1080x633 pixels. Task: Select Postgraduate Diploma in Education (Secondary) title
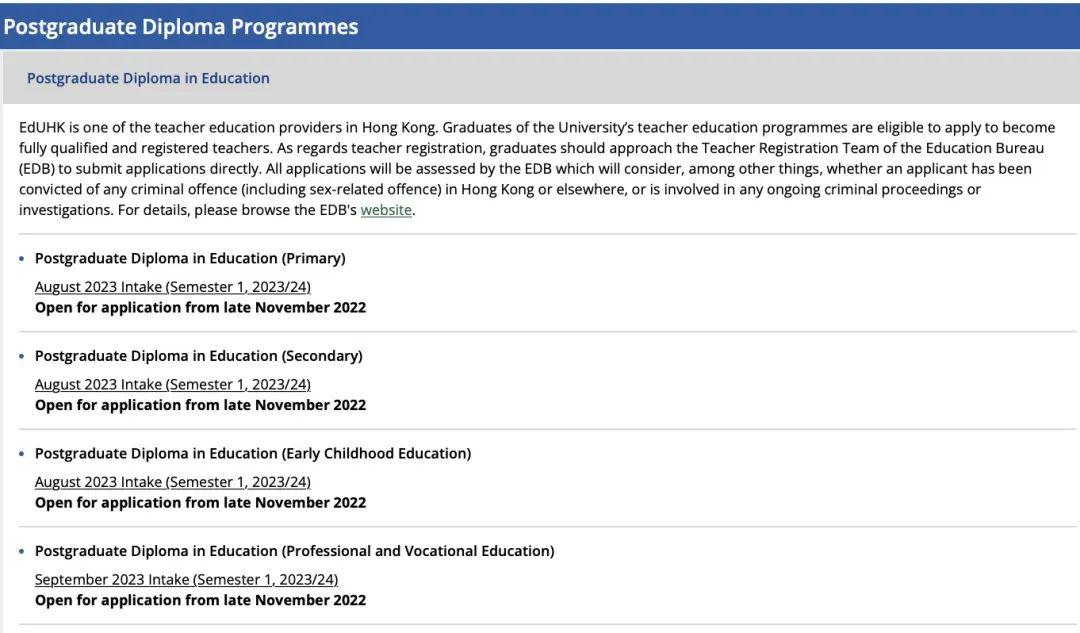198,356
